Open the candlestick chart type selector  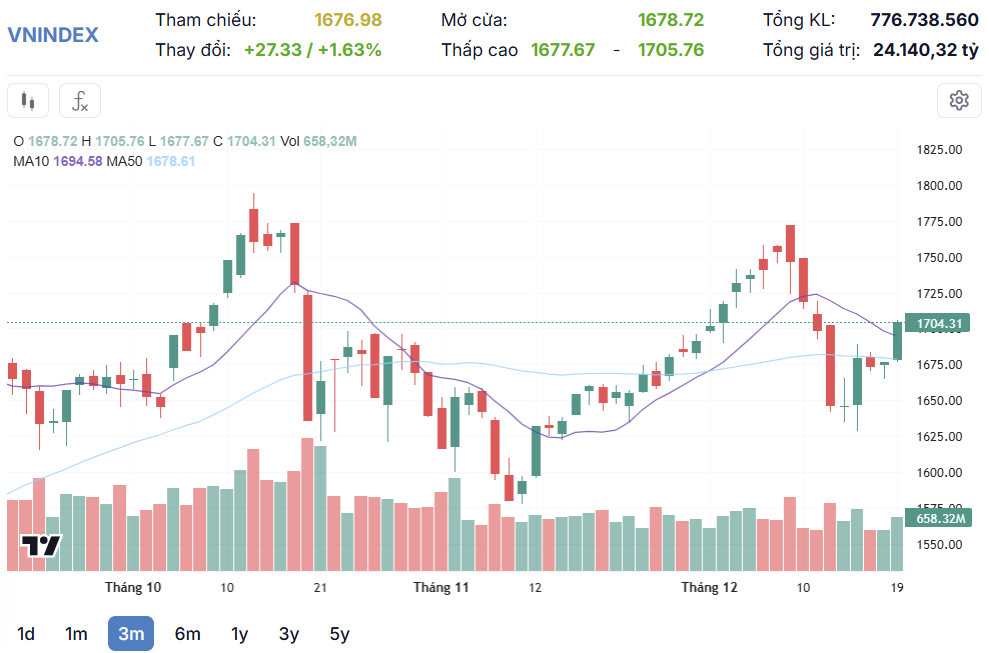pyautogui.click(x=28, y=100)
